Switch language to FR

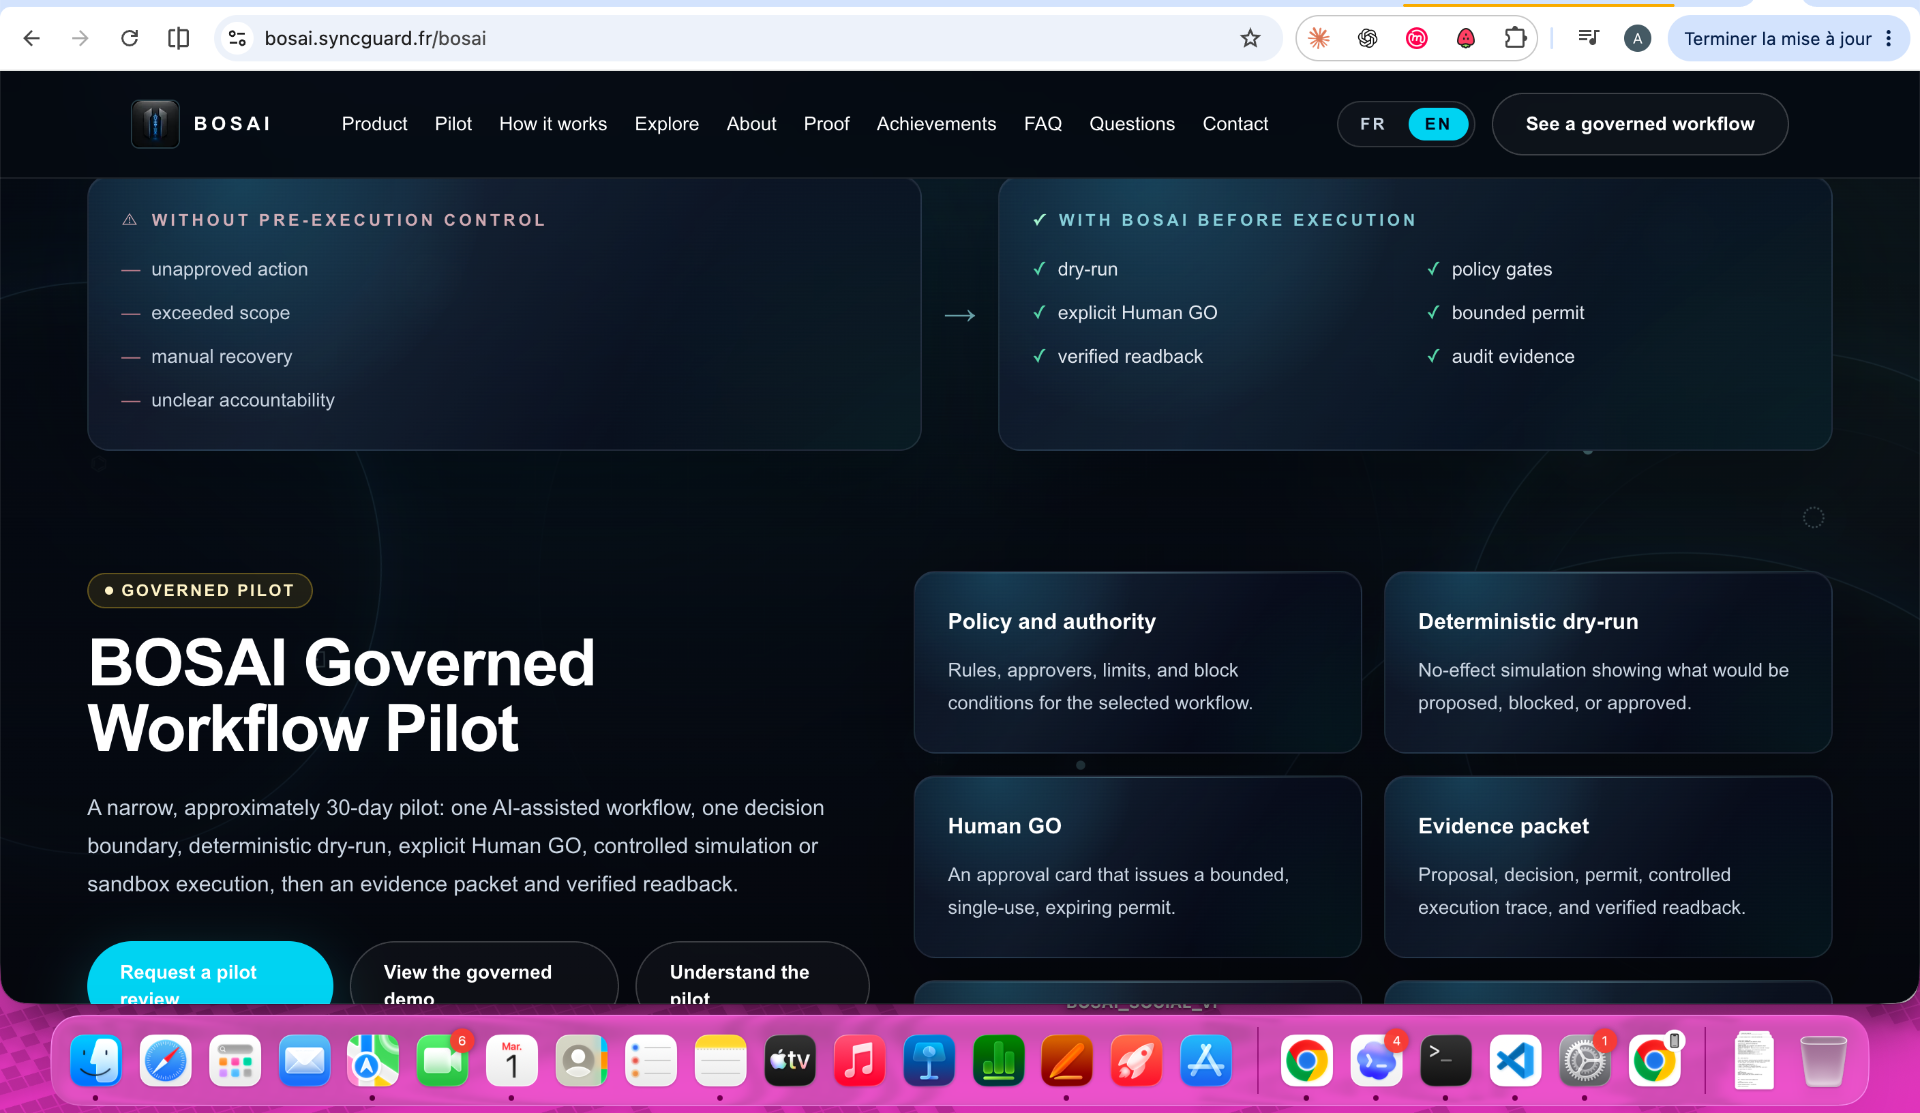pos(1372,124)
